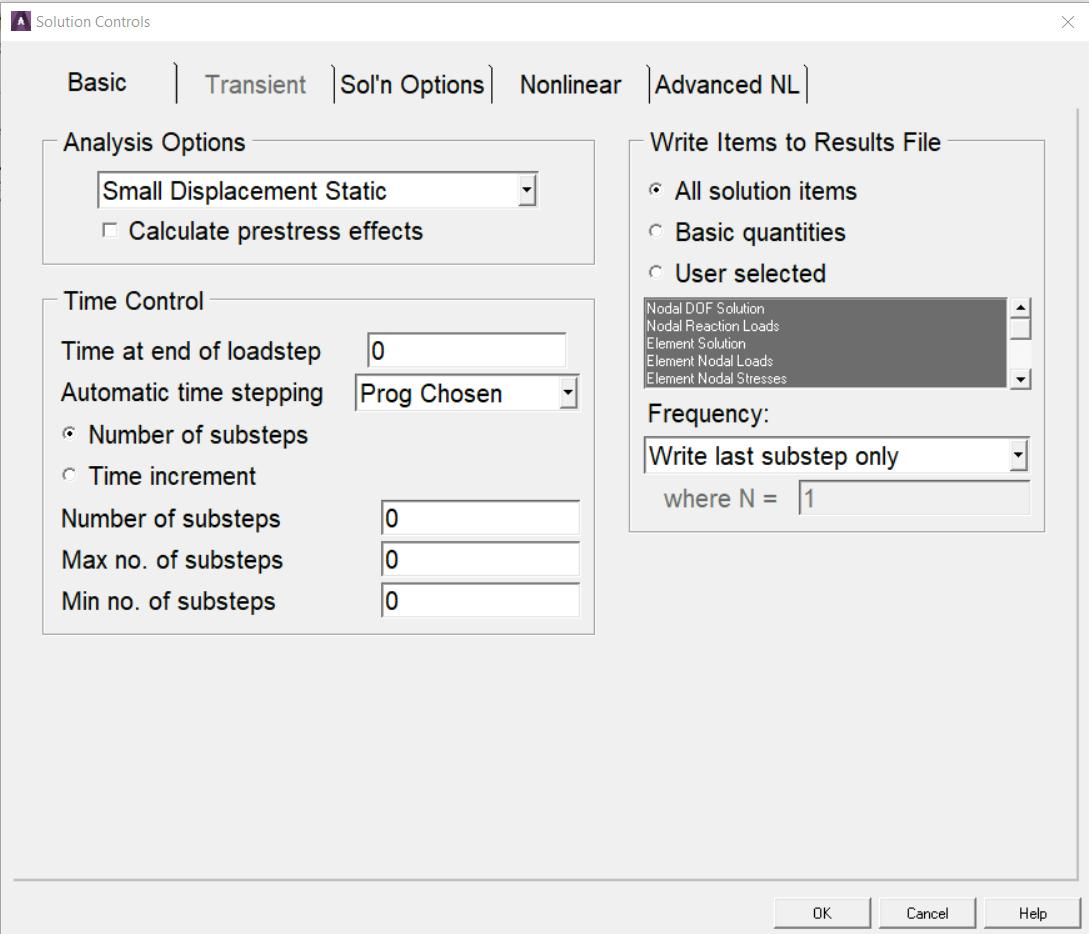
Task: Select the Time increment radio button
Action: (69, 476)
